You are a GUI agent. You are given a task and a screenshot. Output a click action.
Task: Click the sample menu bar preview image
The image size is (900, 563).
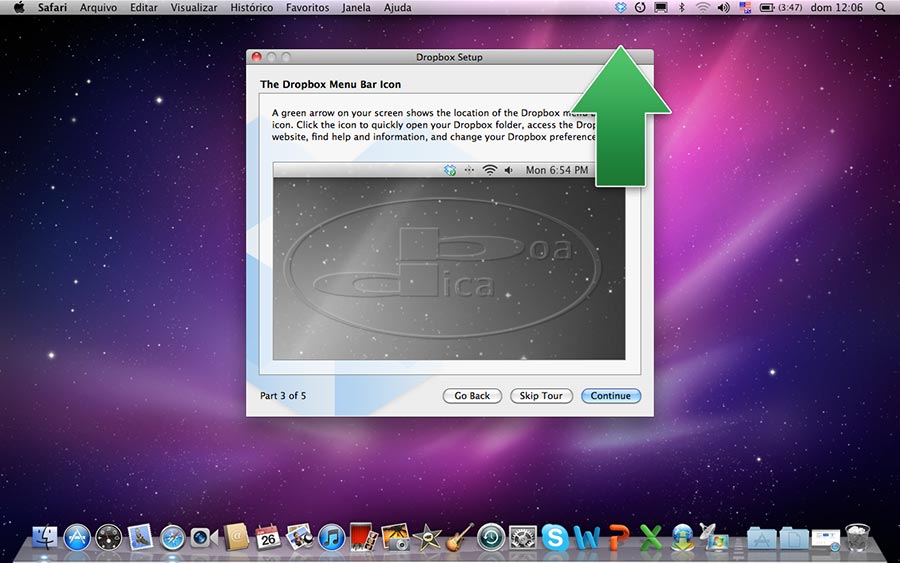pyautogui.click(x=449, y=261)
